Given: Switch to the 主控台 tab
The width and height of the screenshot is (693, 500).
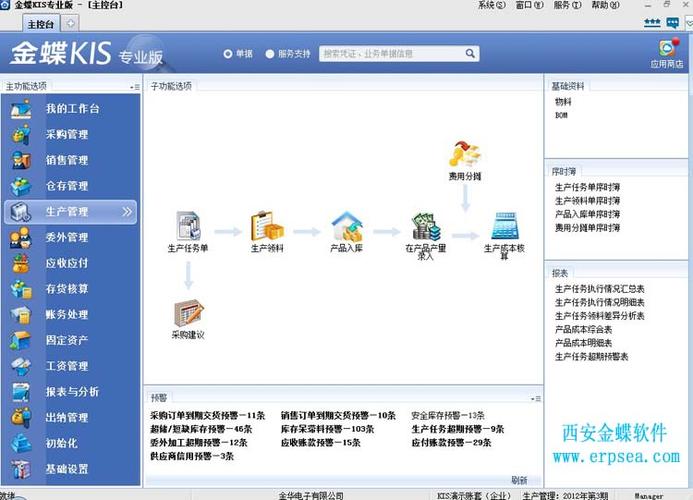Looking at the screenshot, I should point(41,24).
